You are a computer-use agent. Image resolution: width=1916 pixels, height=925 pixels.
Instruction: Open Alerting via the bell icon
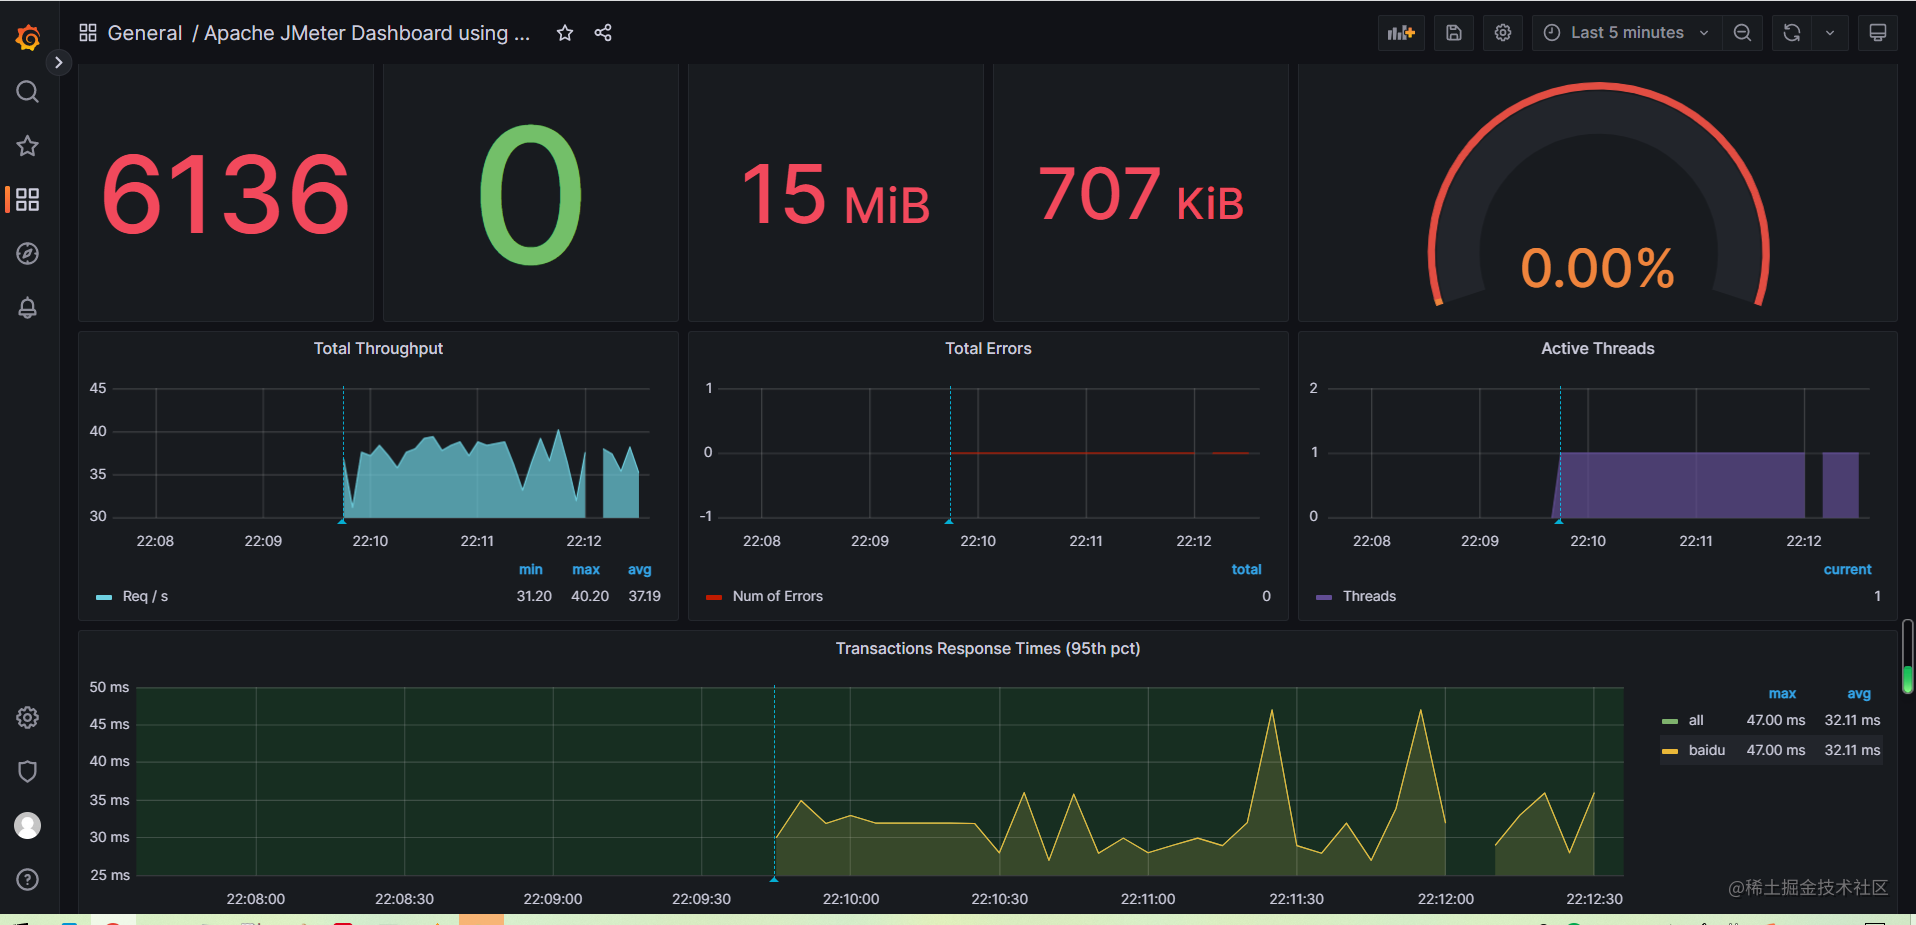pos(27,308)
